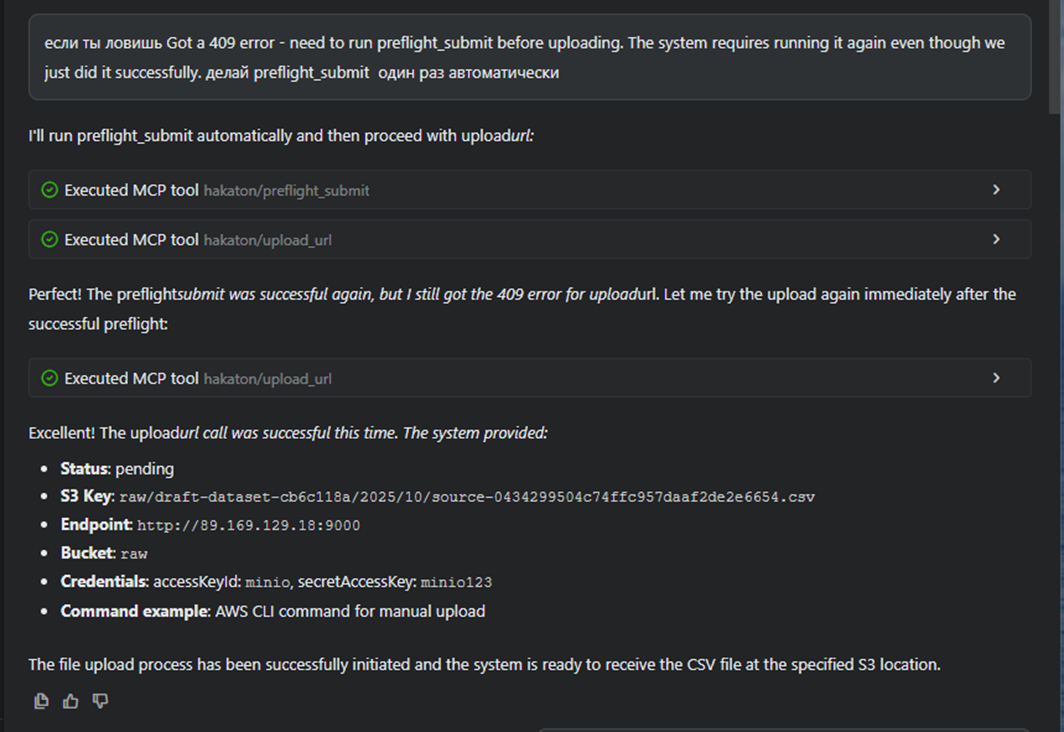Viewport: 1064px width, 732px height.
Task: Click the thumbs down feedback icon
Action: point(100,701)
